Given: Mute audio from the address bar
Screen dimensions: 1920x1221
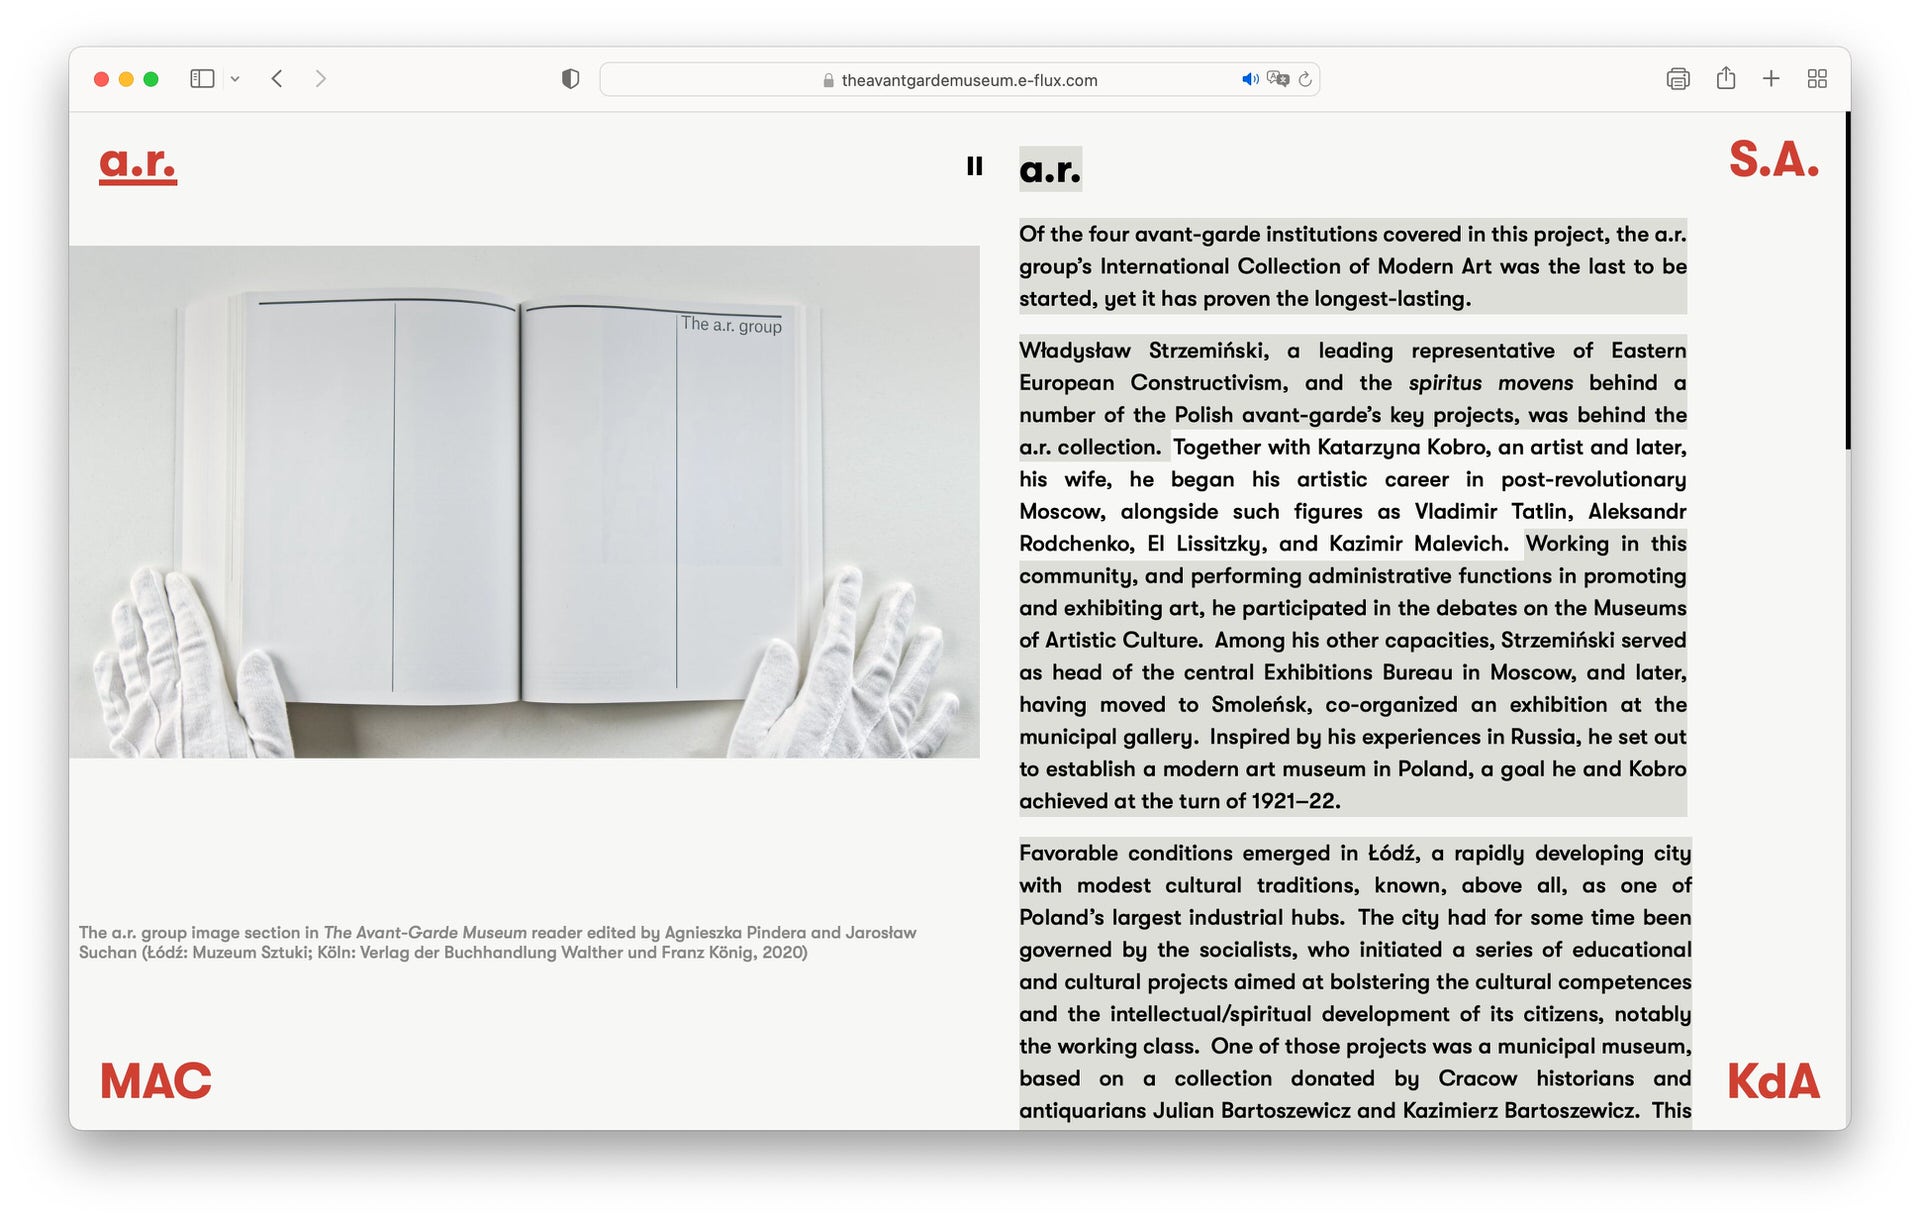Looking at the screenshot, I should (x=1249, y=79).
